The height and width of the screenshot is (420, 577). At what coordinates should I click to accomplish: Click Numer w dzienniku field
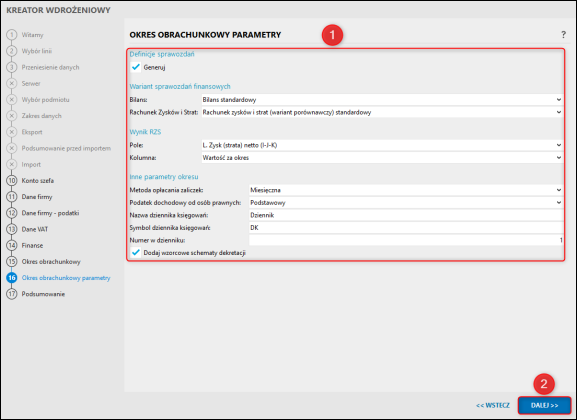[x=406, y=240]
